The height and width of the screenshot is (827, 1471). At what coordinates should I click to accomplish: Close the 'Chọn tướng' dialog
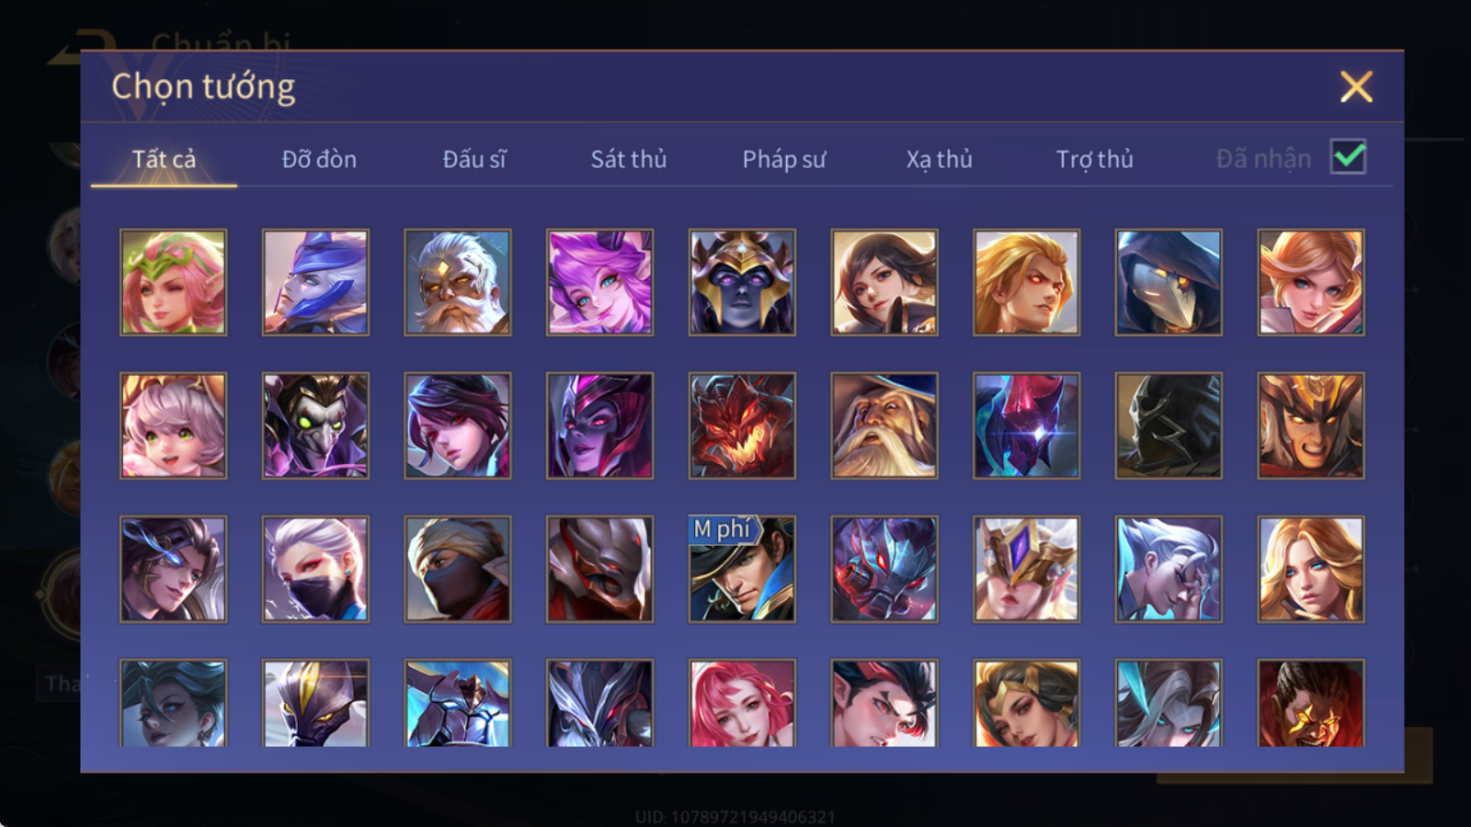pyautogui.click(x=1356, y=87)
